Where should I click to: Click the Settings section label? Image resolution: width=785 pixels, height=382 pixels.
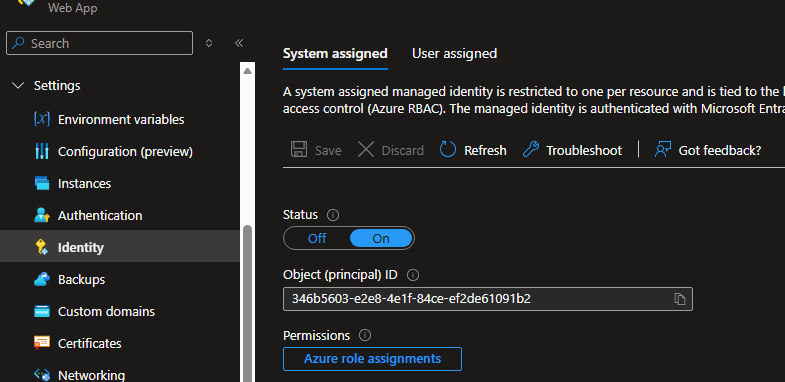coord(57,86)
